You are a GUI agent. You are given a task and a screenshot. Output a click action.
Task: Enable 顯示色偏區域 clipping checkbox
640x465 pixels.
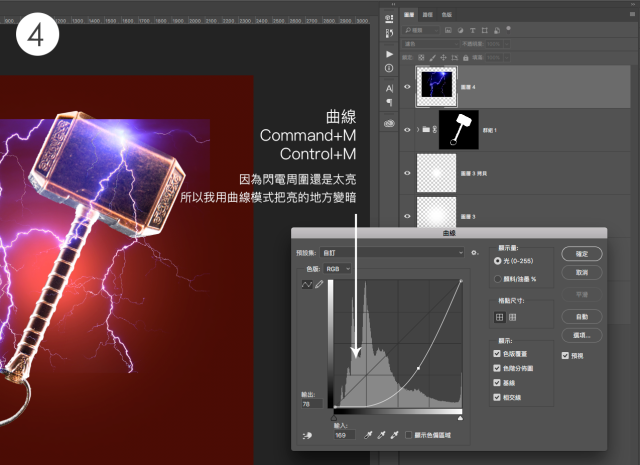[410, 435]
